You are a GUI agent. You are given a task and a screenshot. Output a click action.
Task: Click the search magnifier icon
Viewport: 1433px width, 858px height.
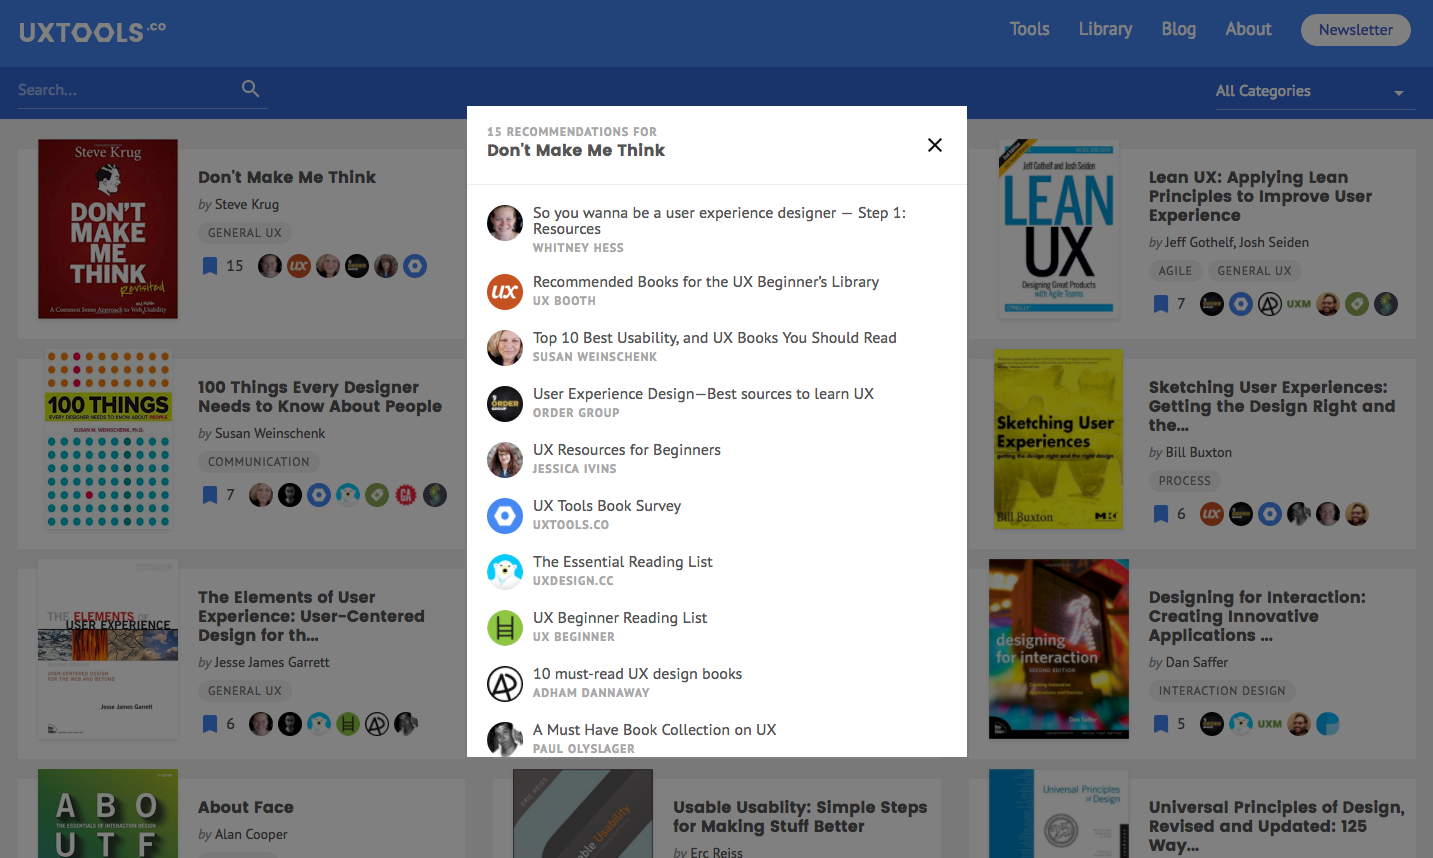251,89
